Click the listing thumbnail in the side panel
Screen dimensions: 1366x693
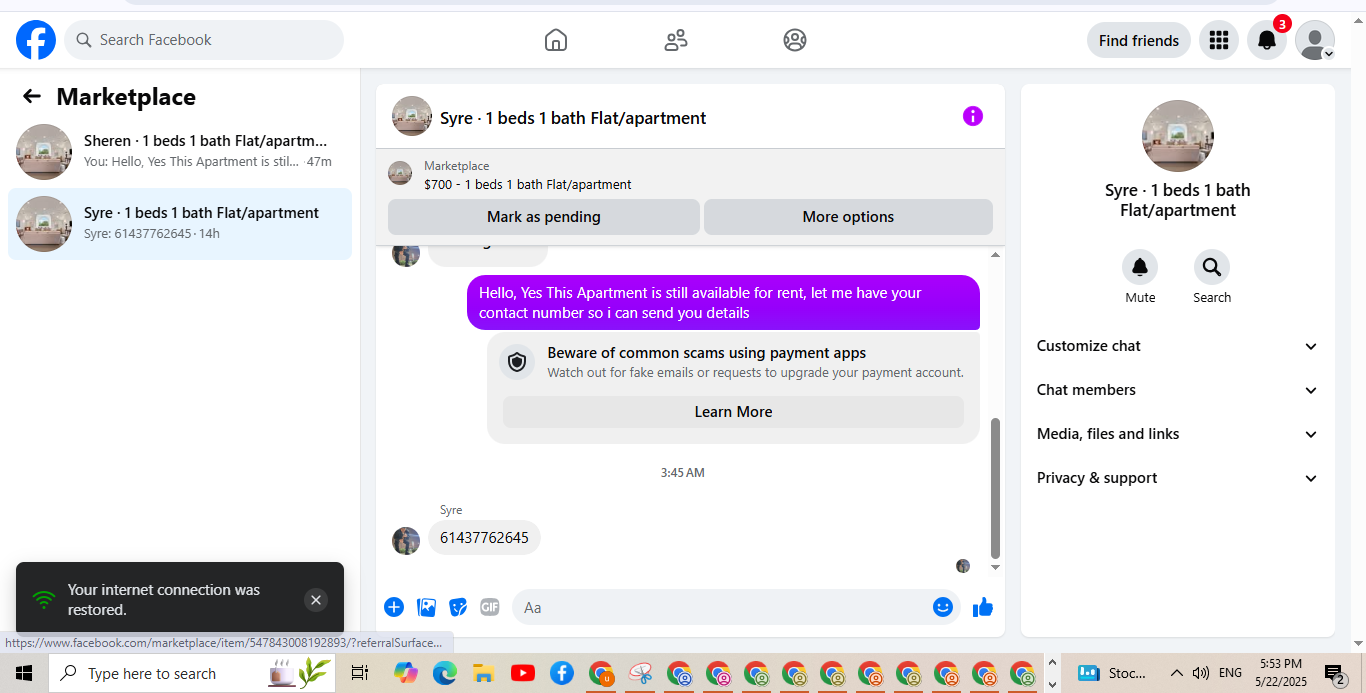point(1178,136)
